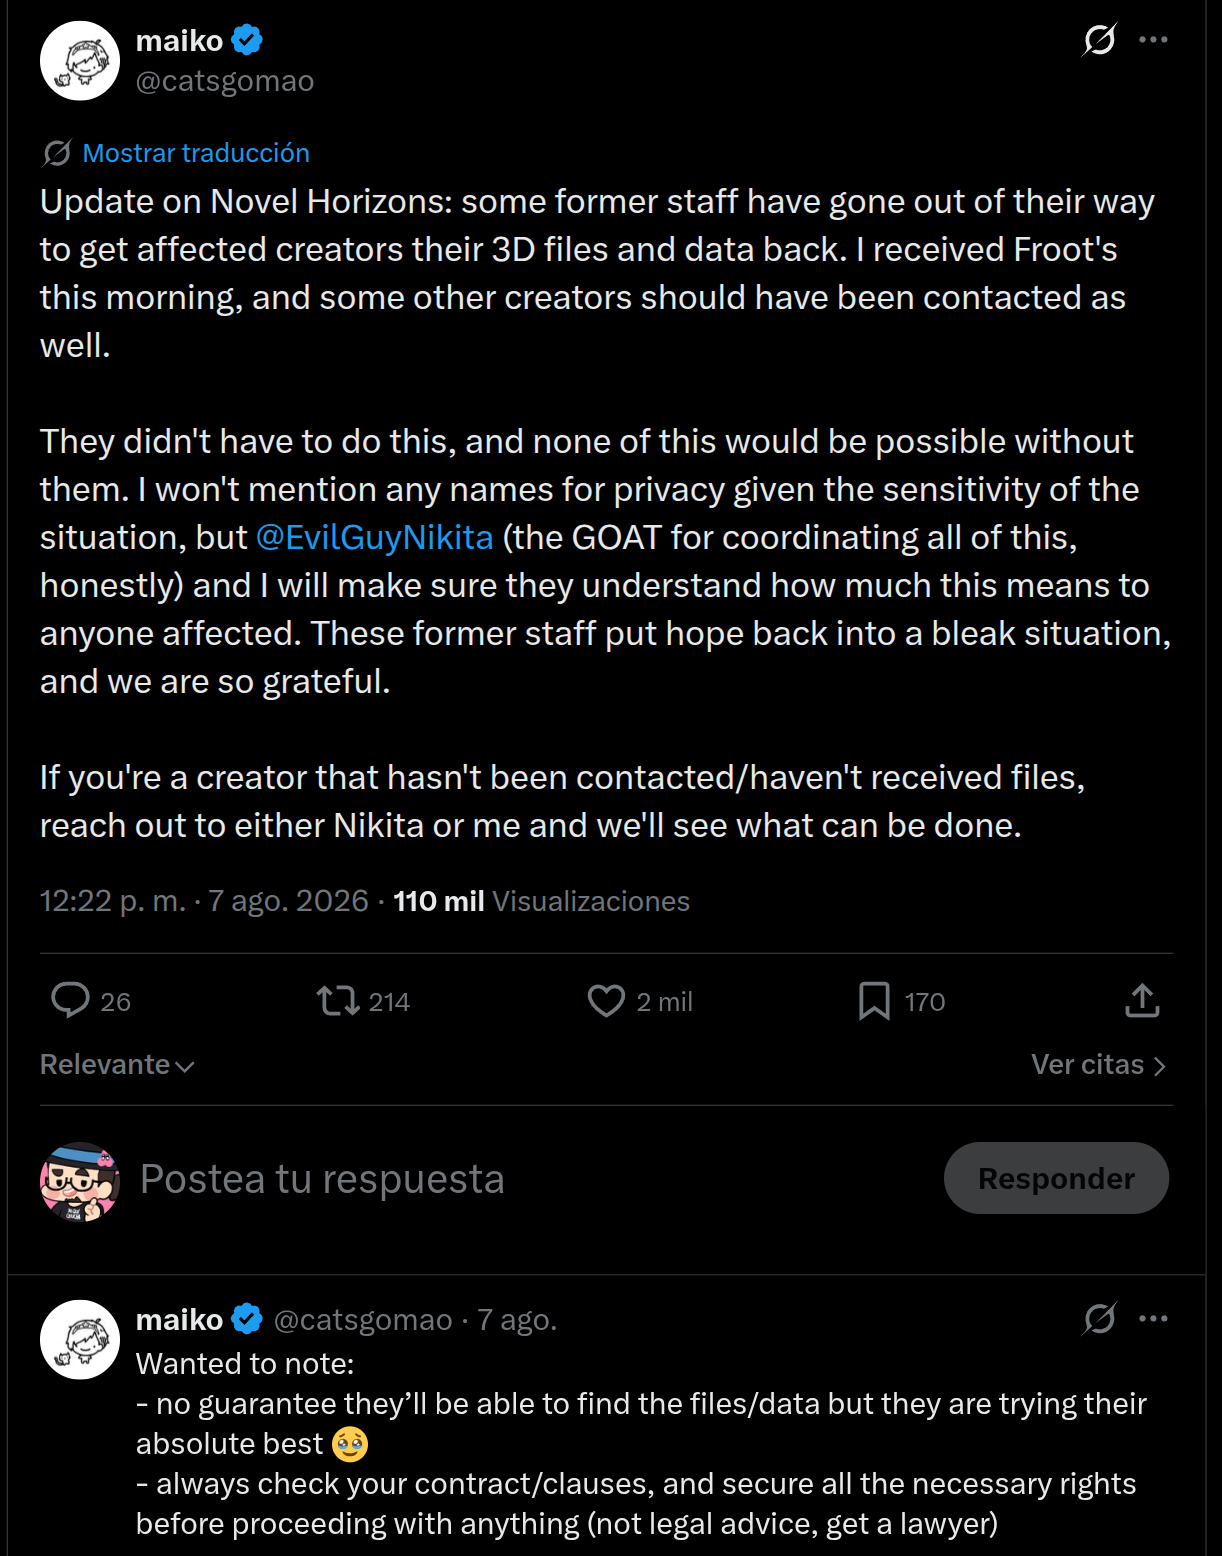This screenshot has width=1222, height=1556.
Task: Click your own avatar beside reply box
Action: 80,1182
